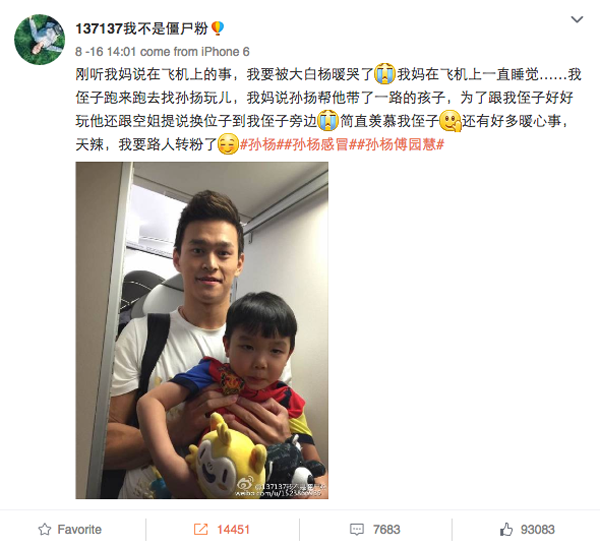Click the smiling blush emoji after 路人转粉了
The image size is (600, 548).
point(228,145)
